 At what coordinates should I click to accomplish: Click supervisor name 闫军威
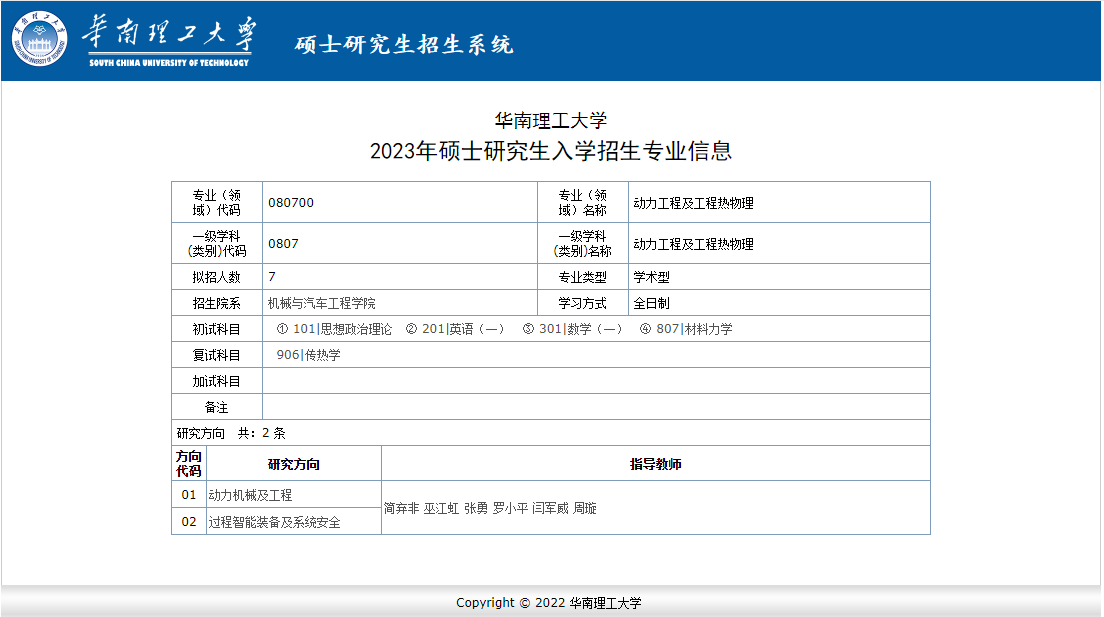tap(551, 508)
